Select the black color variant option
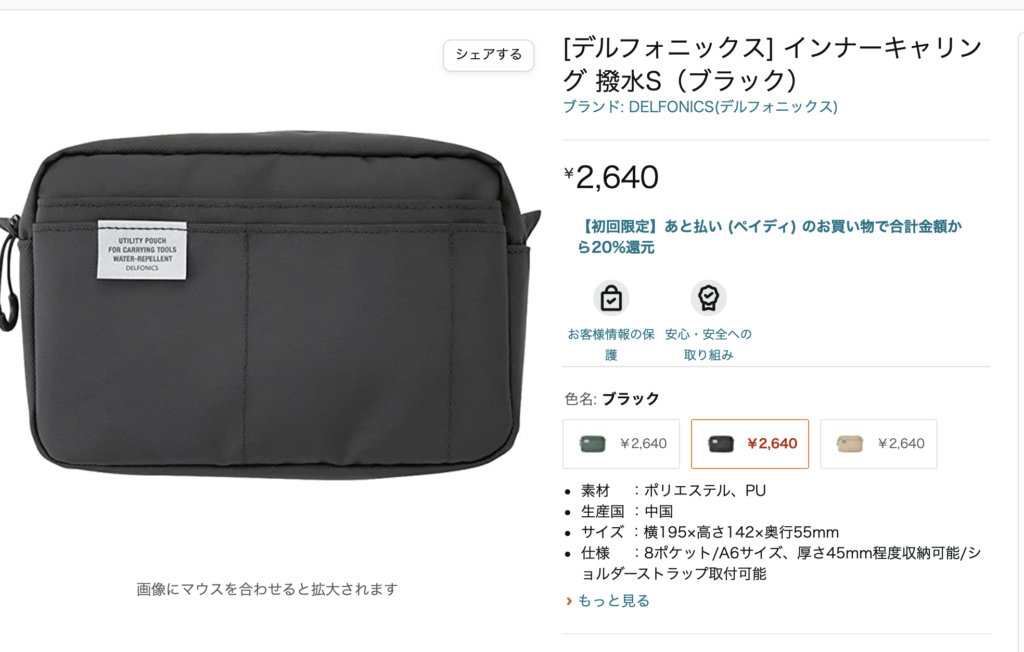Image resolution: width=1024 pixels, height=652 pixels. pyautogui.click(x=750, y=444)
